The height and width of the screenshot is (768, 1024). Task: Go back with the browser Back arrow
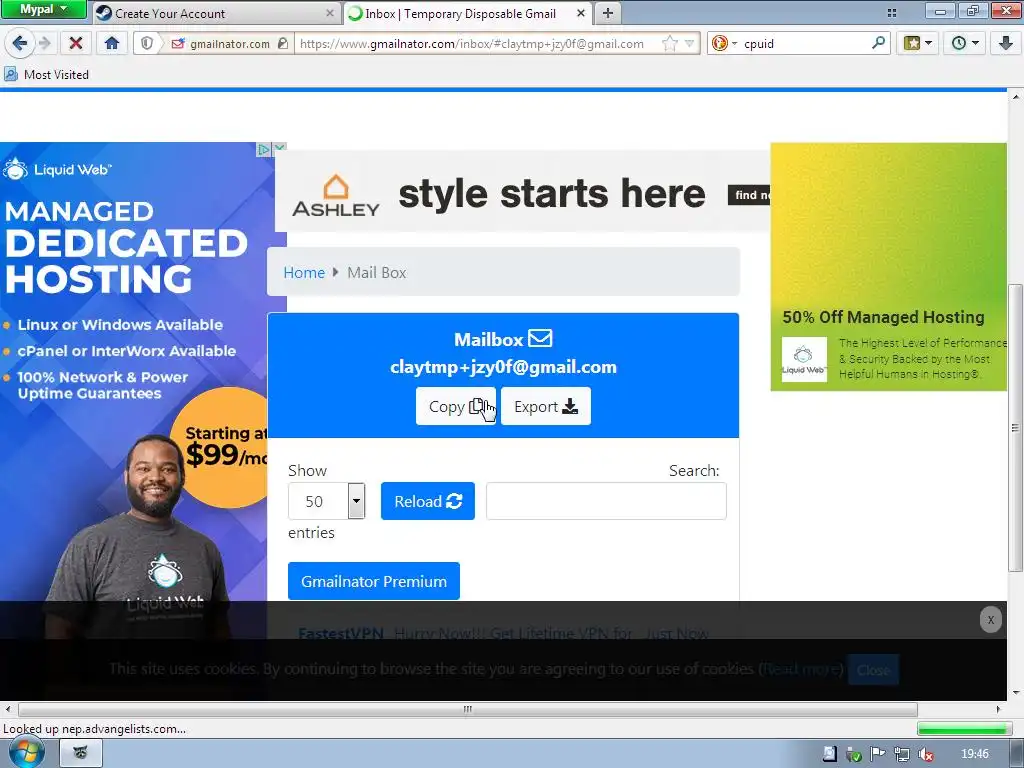click(x=19, y=44)
